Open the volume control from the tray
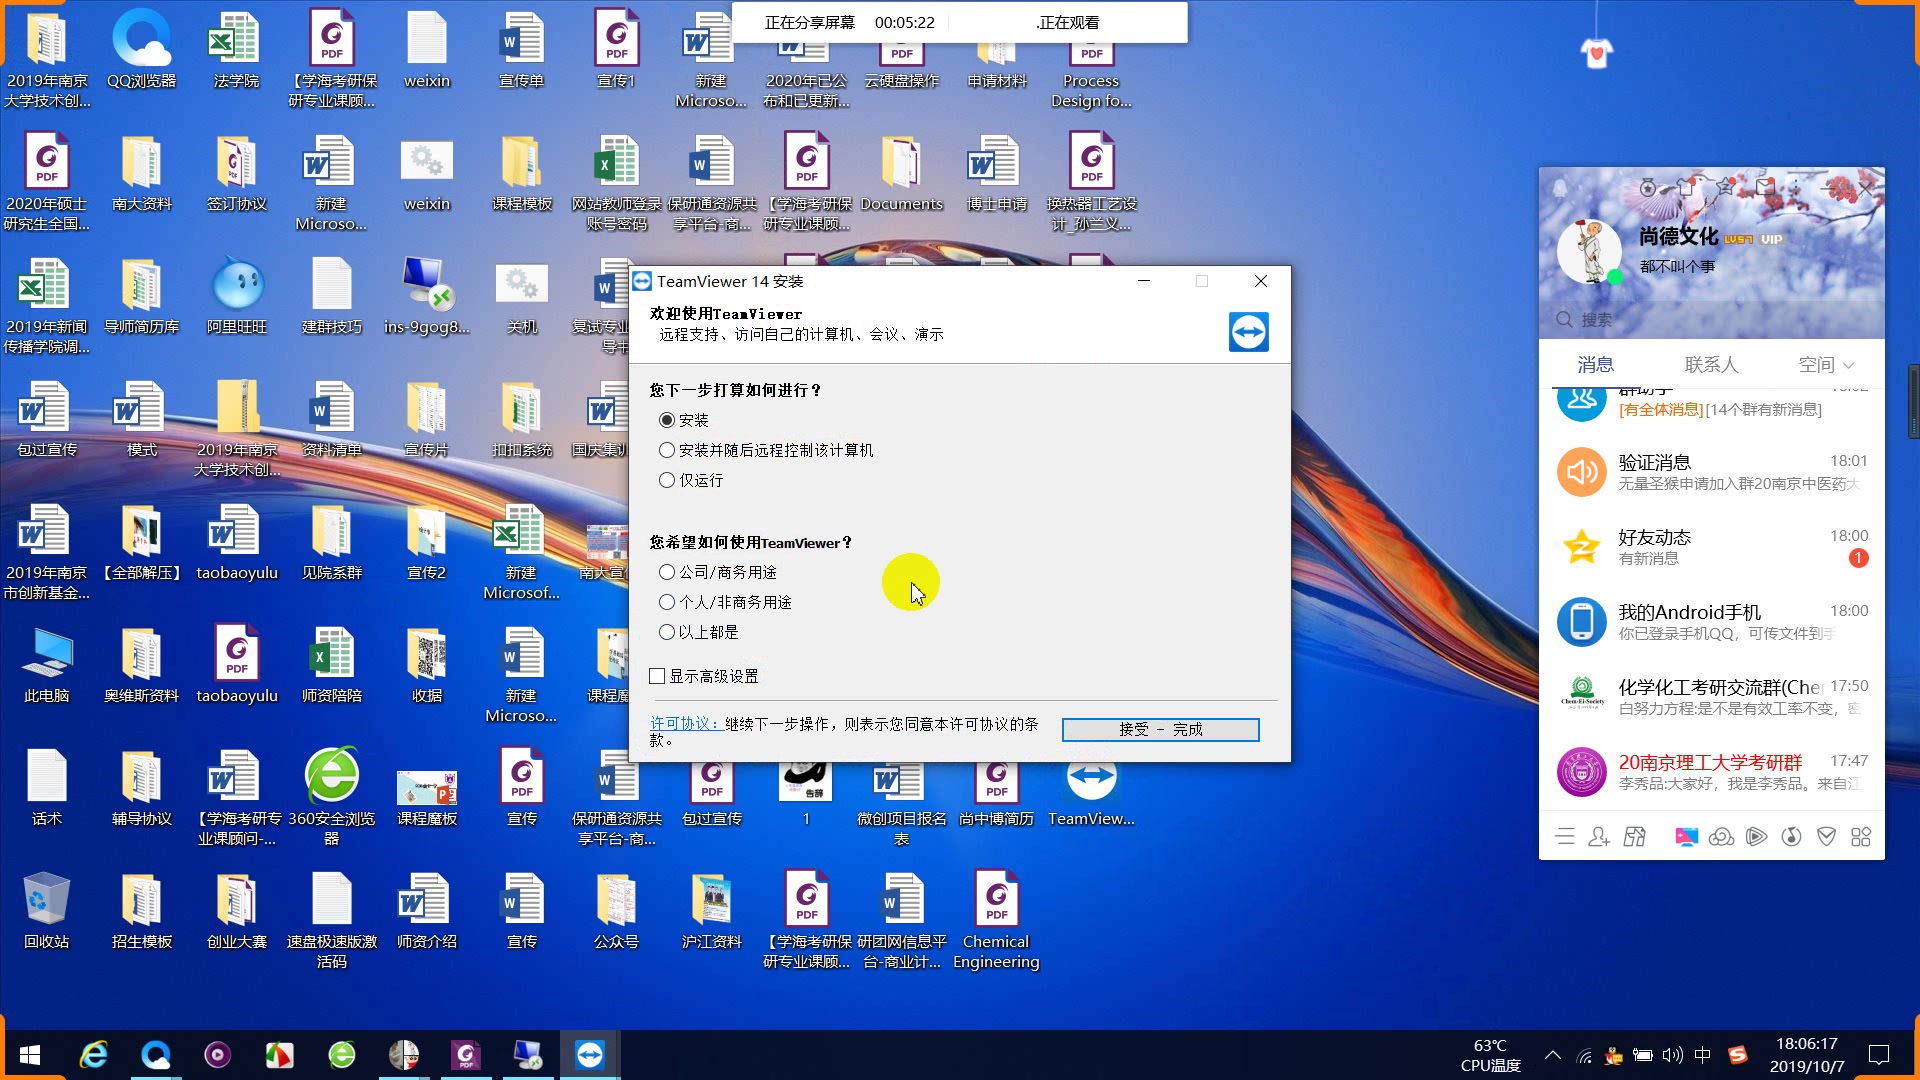The image size is (1920, 1080). click(x=1673, y=1055)
